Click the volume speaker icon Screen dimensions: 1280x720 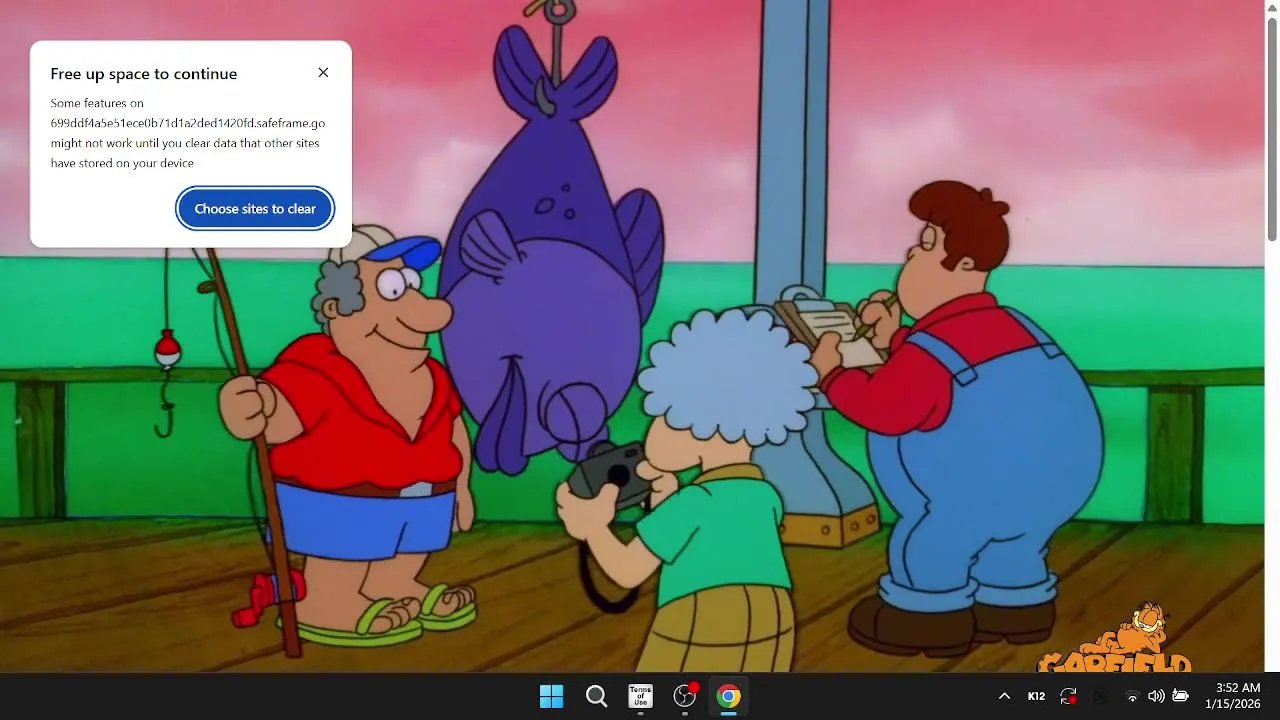click(x=1156, y=696)
